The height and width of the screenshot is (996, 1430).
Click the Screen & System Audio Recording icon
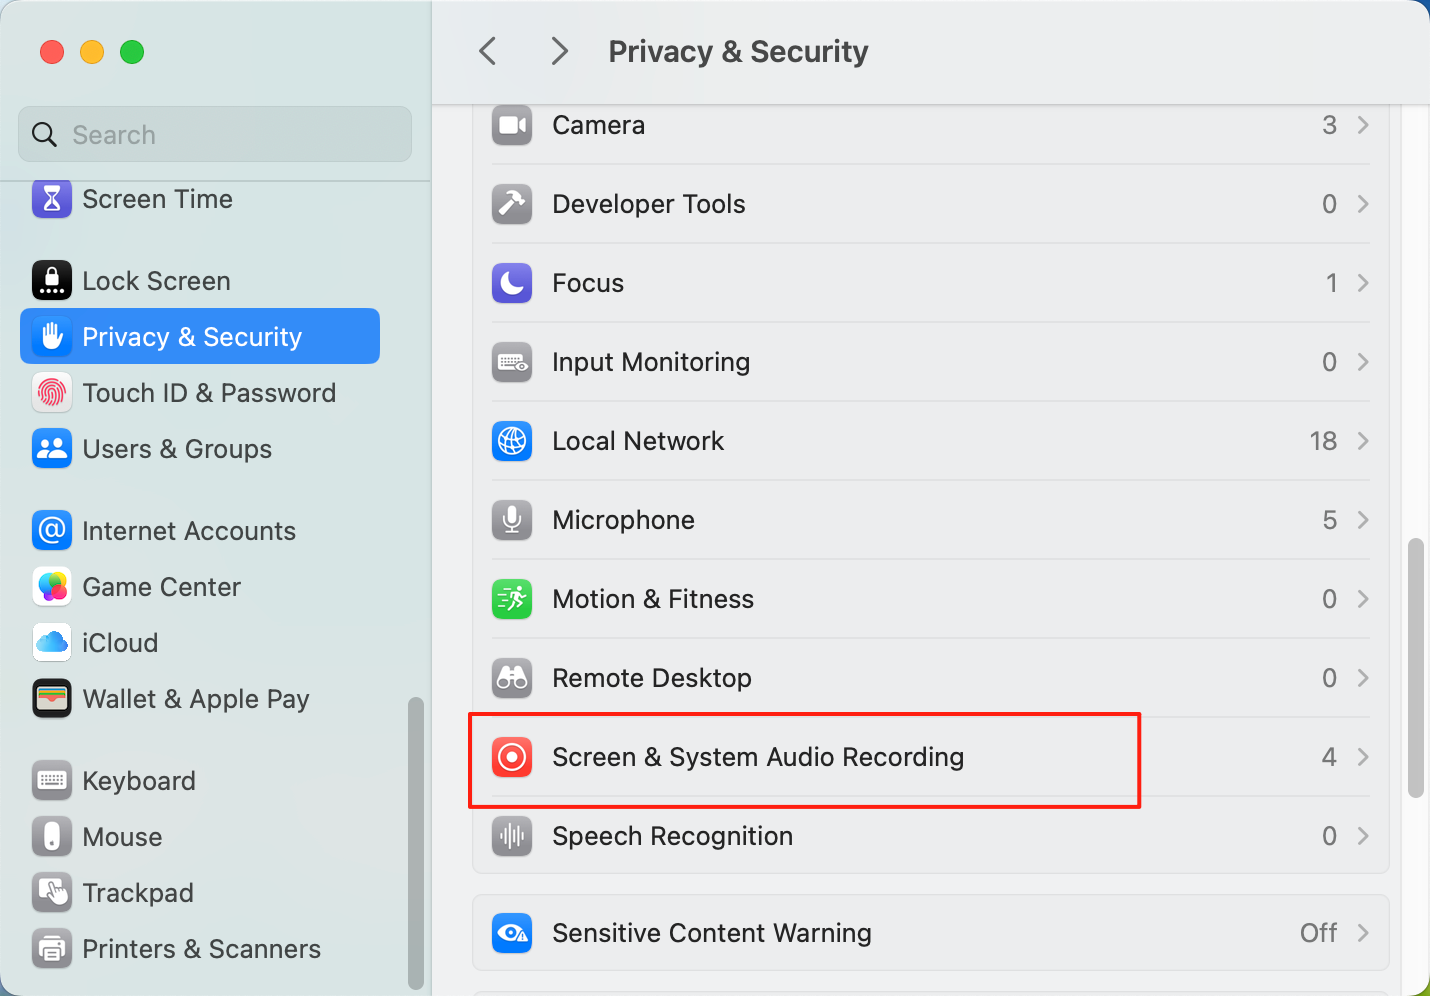512,757
